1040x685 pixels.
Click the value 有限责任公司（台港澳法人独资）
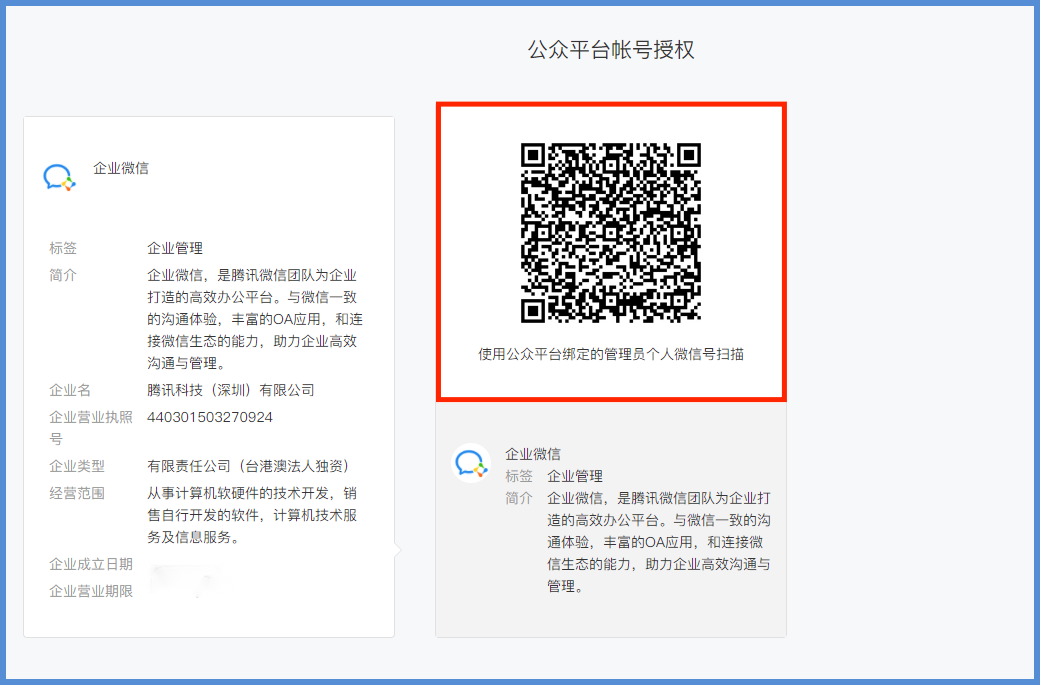[251, 466]
